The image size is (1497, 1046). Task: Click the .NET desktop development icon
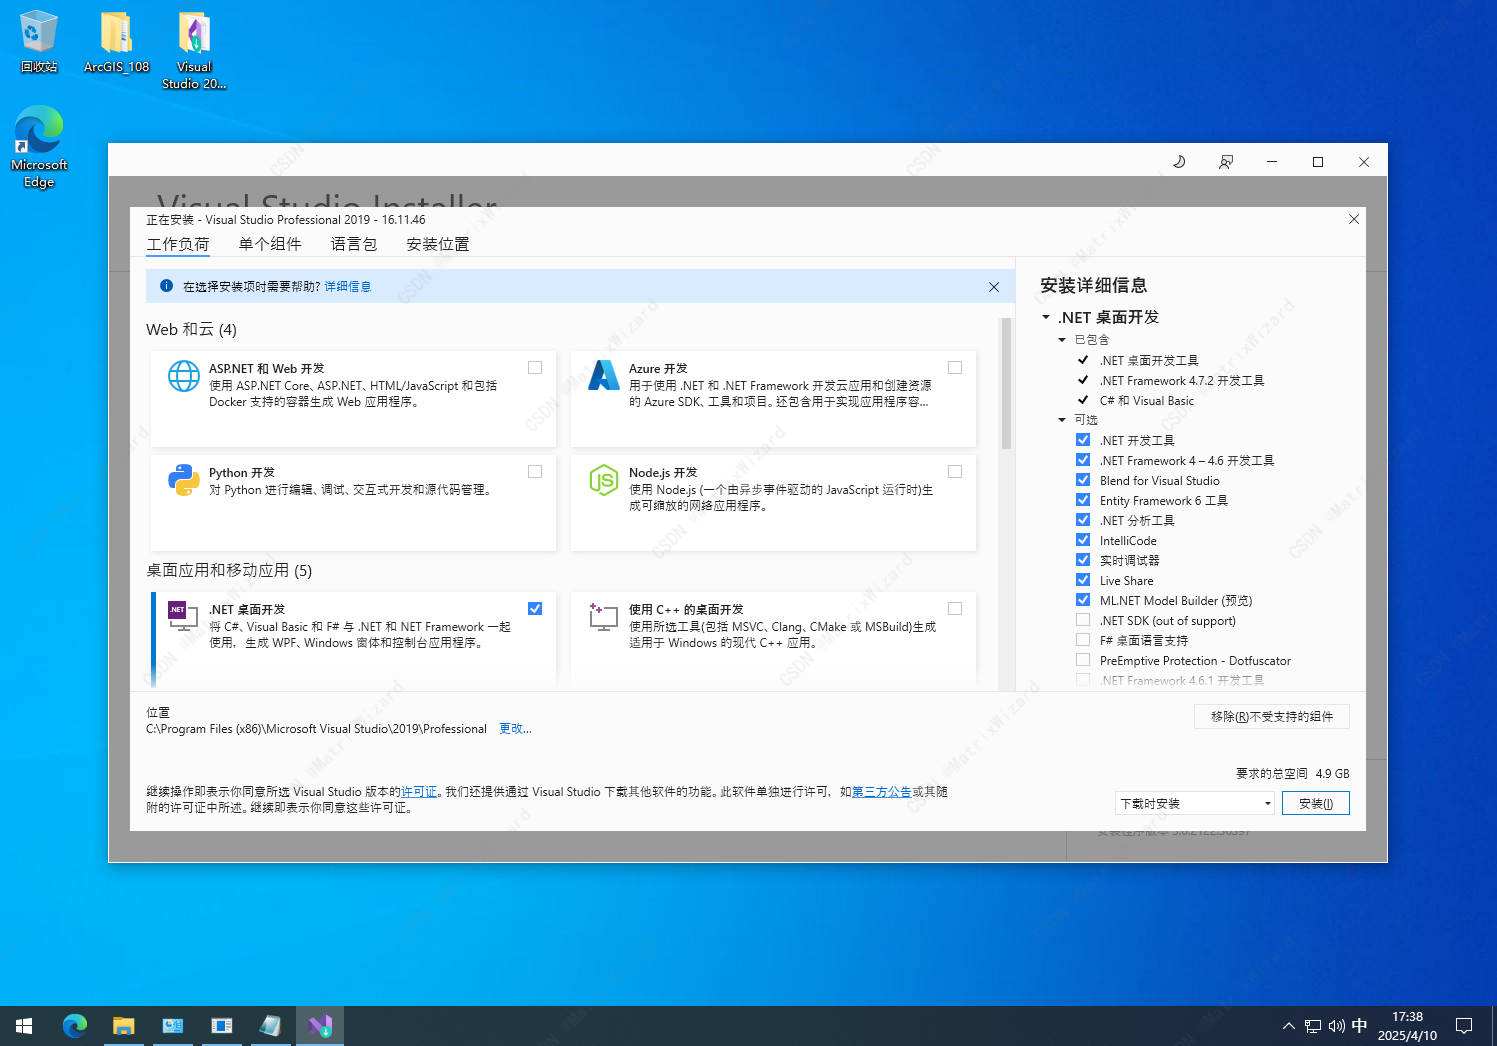[x=183, y=616]
